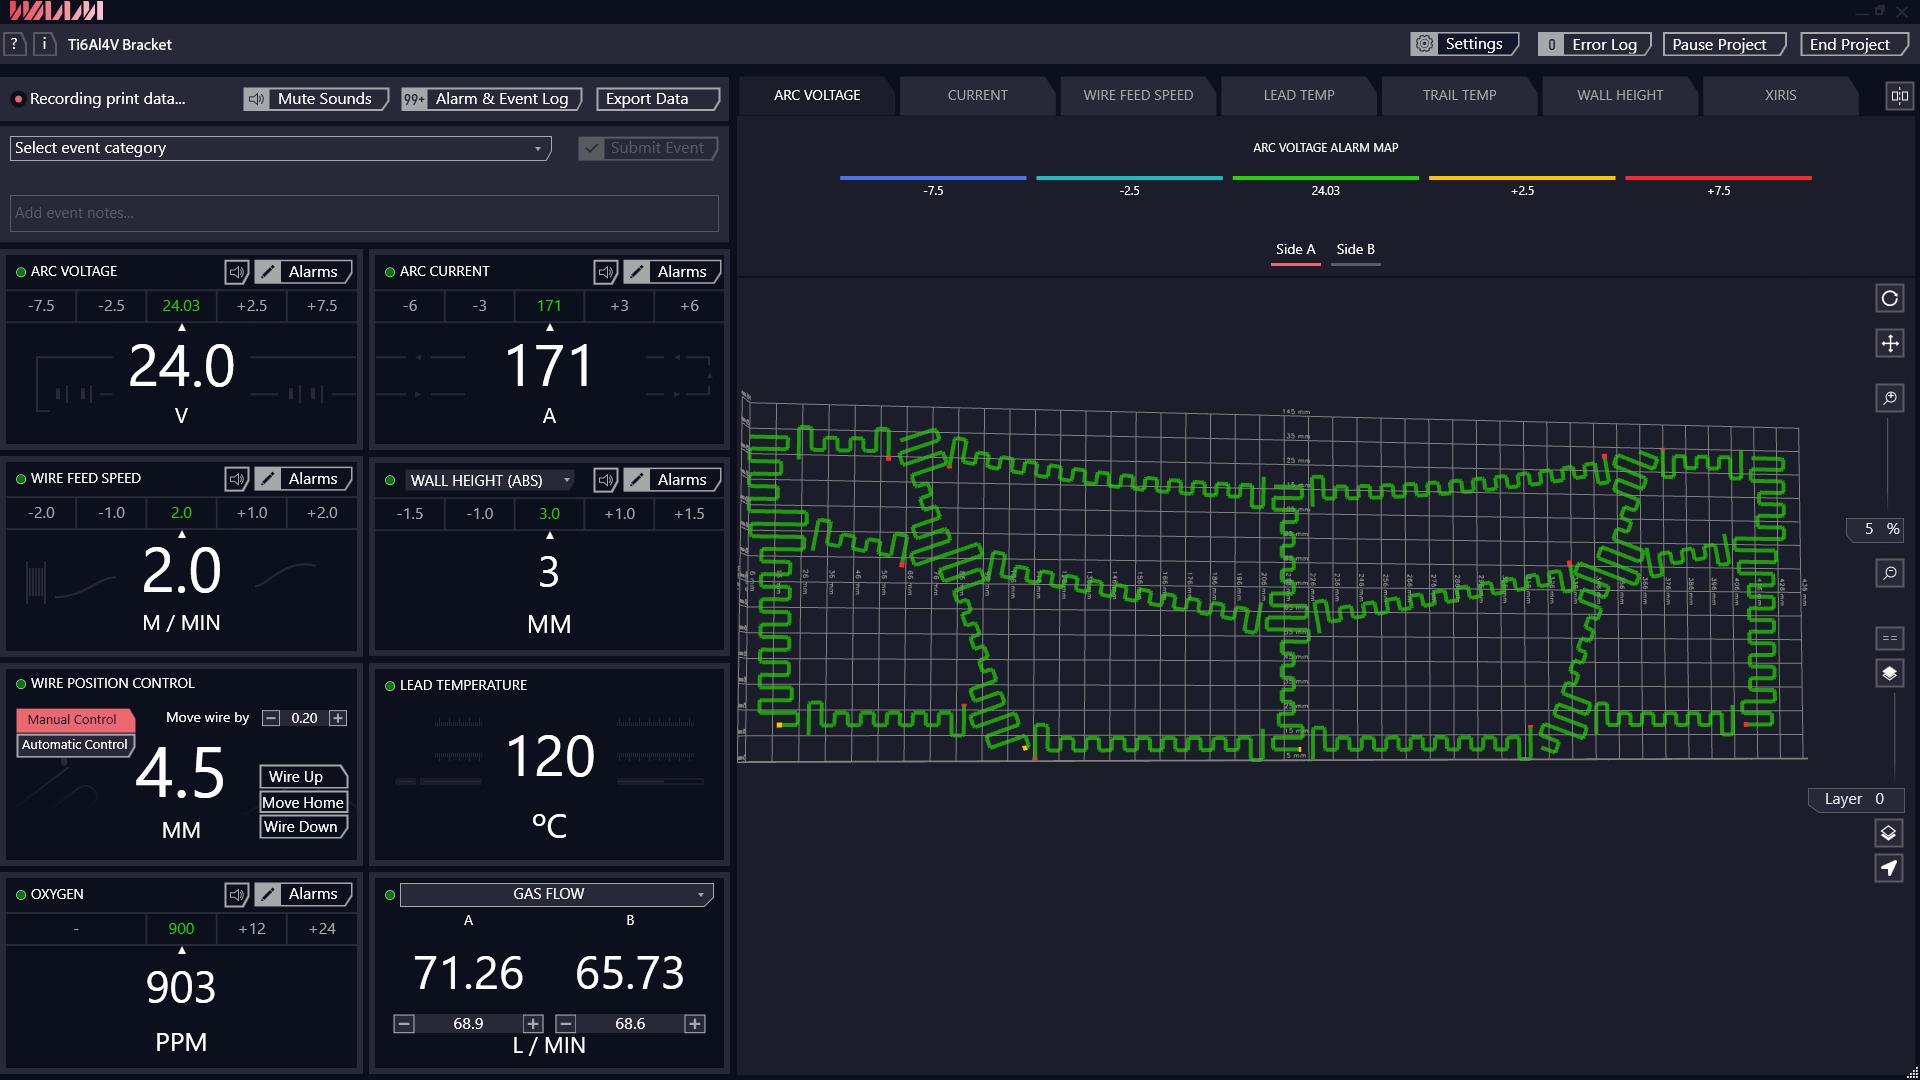Expand the Wall Height (ABS) dropdown

click(490, 481)
